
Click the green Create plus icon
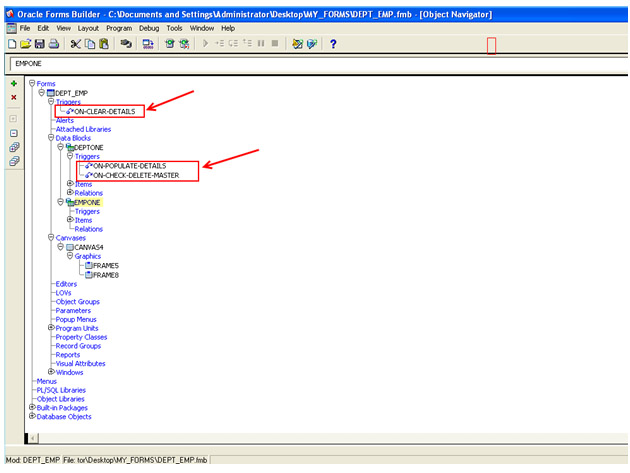click(x=13, y=83)
